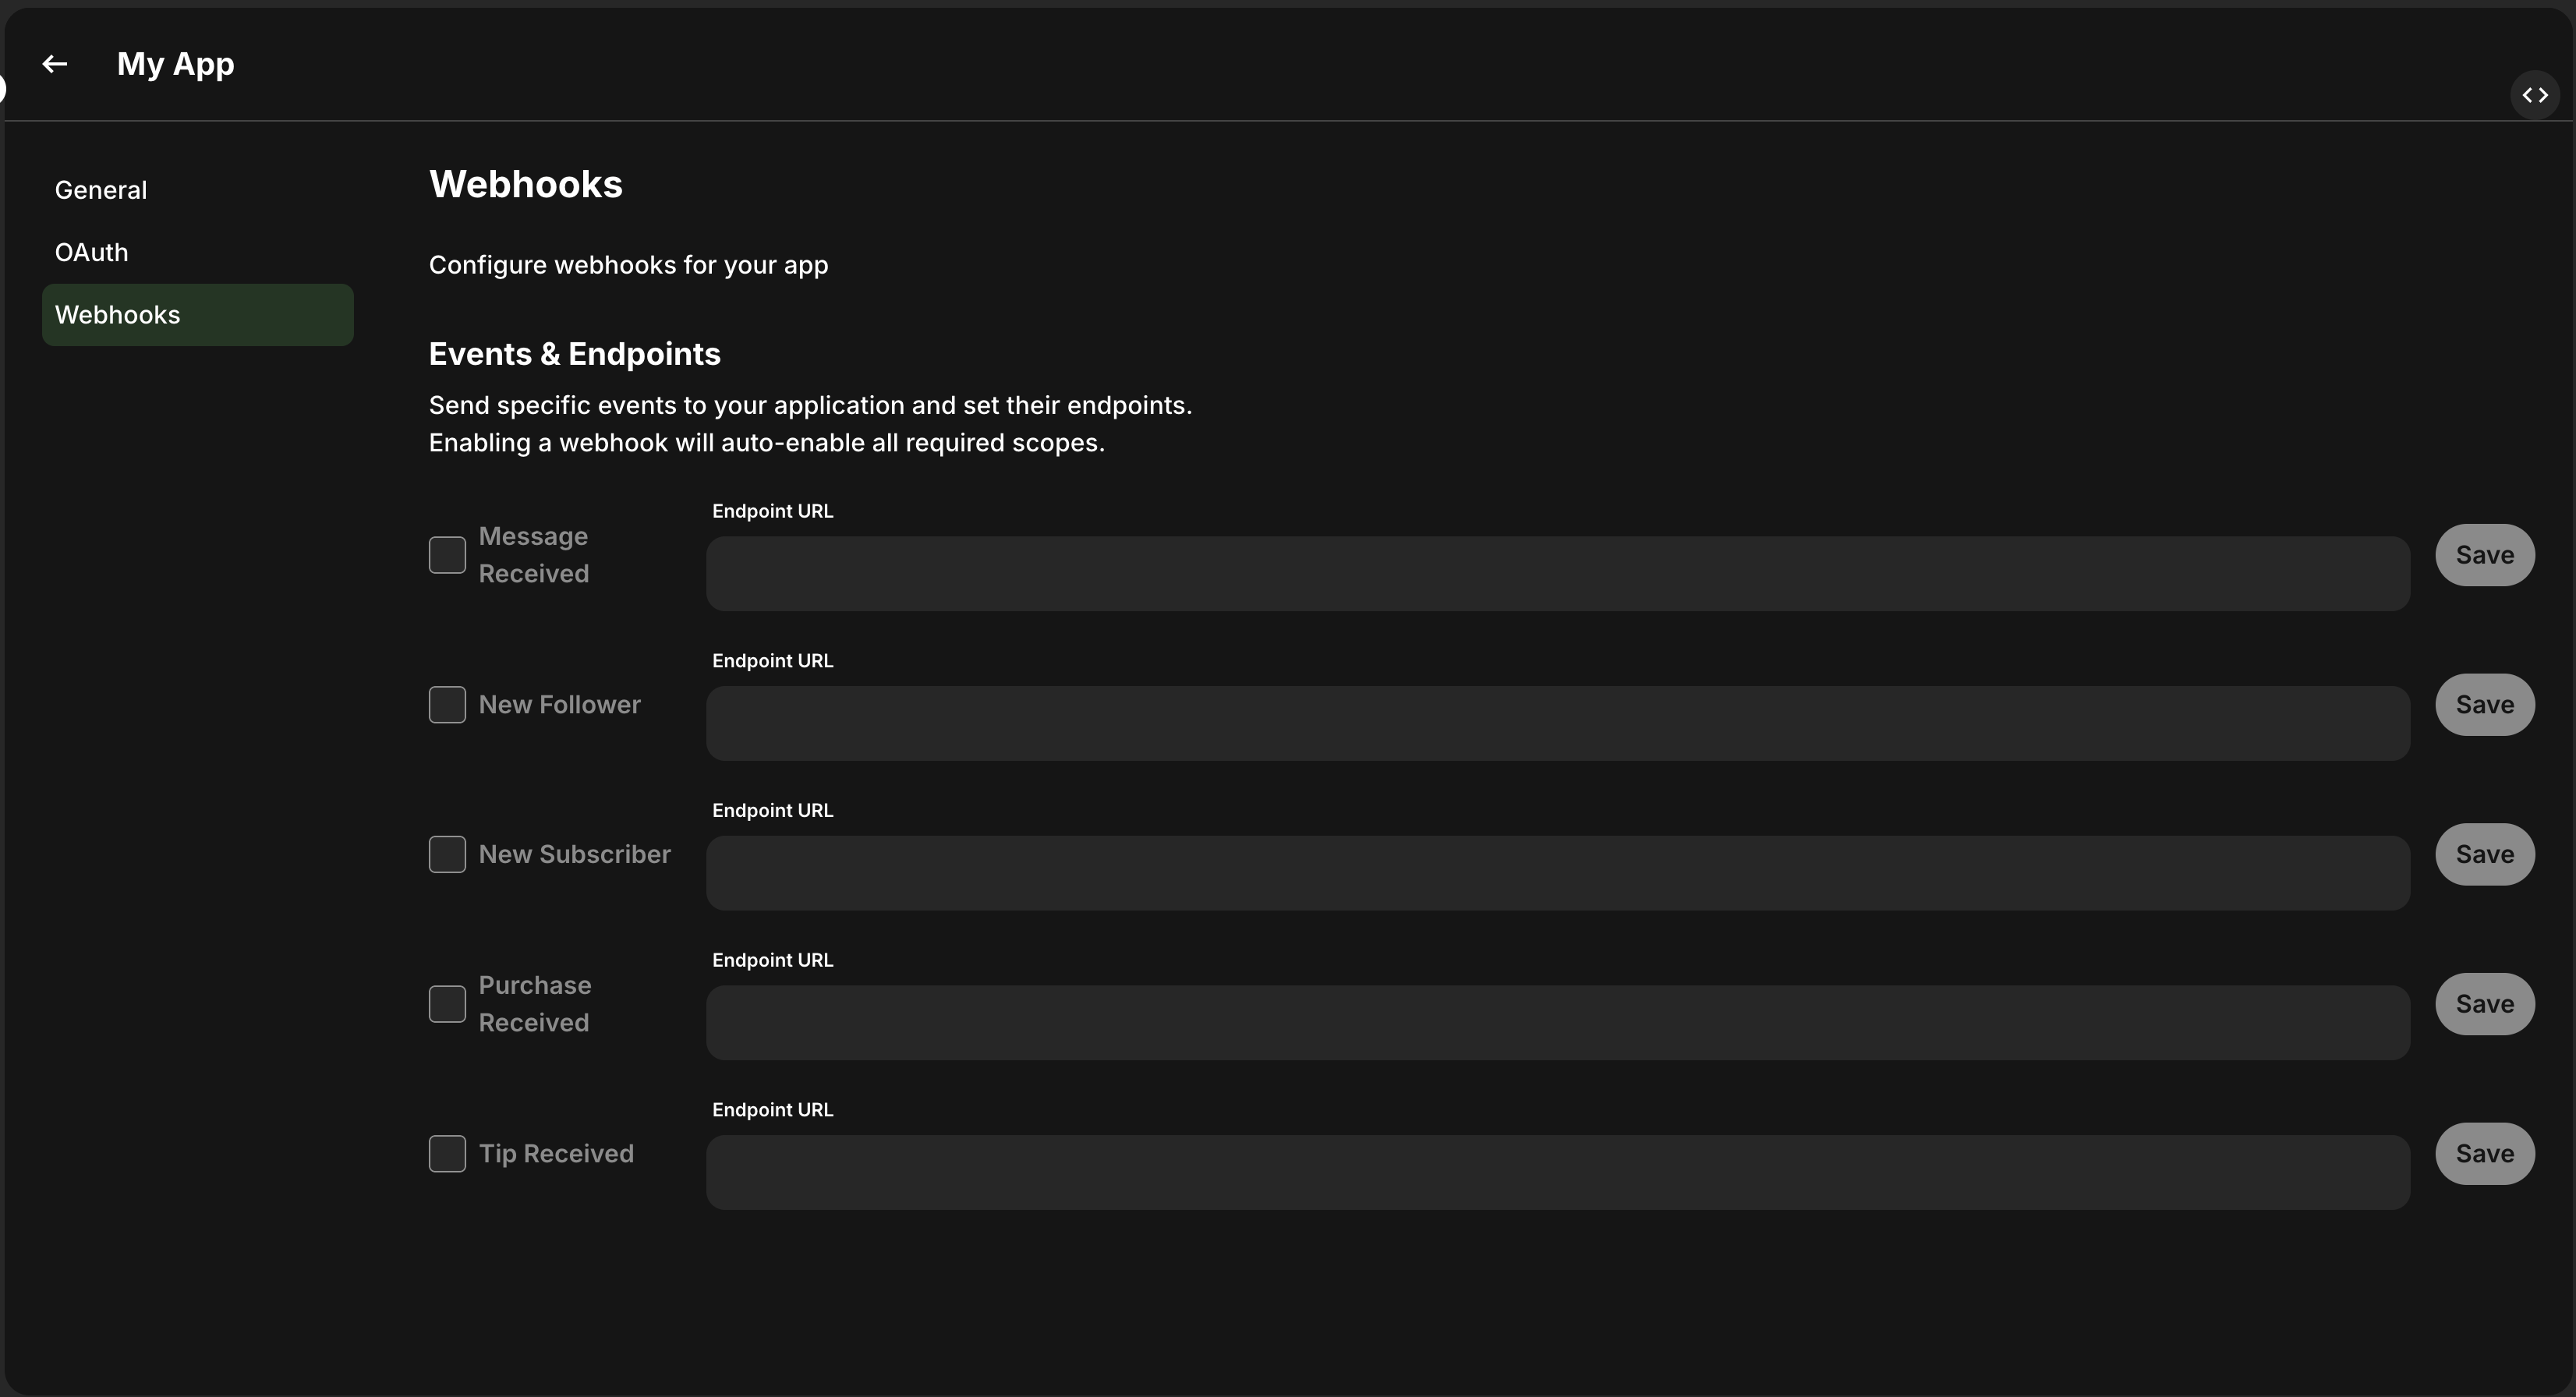Click the back arrow to exit My App

point(55,63)
